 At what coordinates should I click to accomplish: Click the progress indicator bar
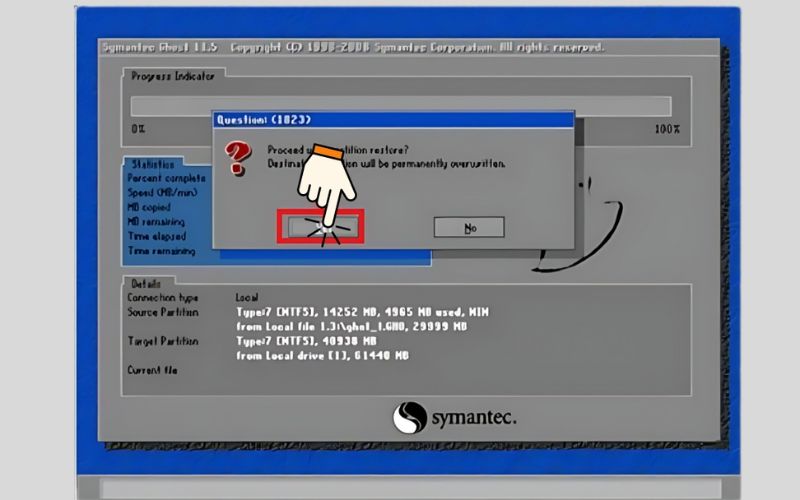401,106
